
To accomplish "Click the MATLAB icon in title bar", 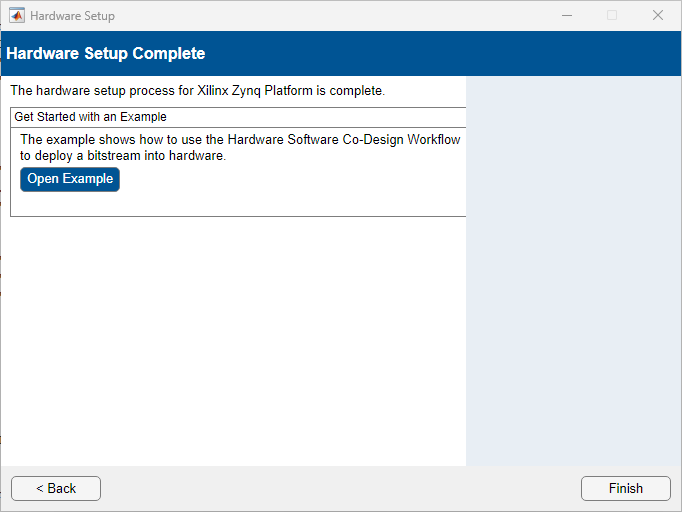I will coord(17,16).
